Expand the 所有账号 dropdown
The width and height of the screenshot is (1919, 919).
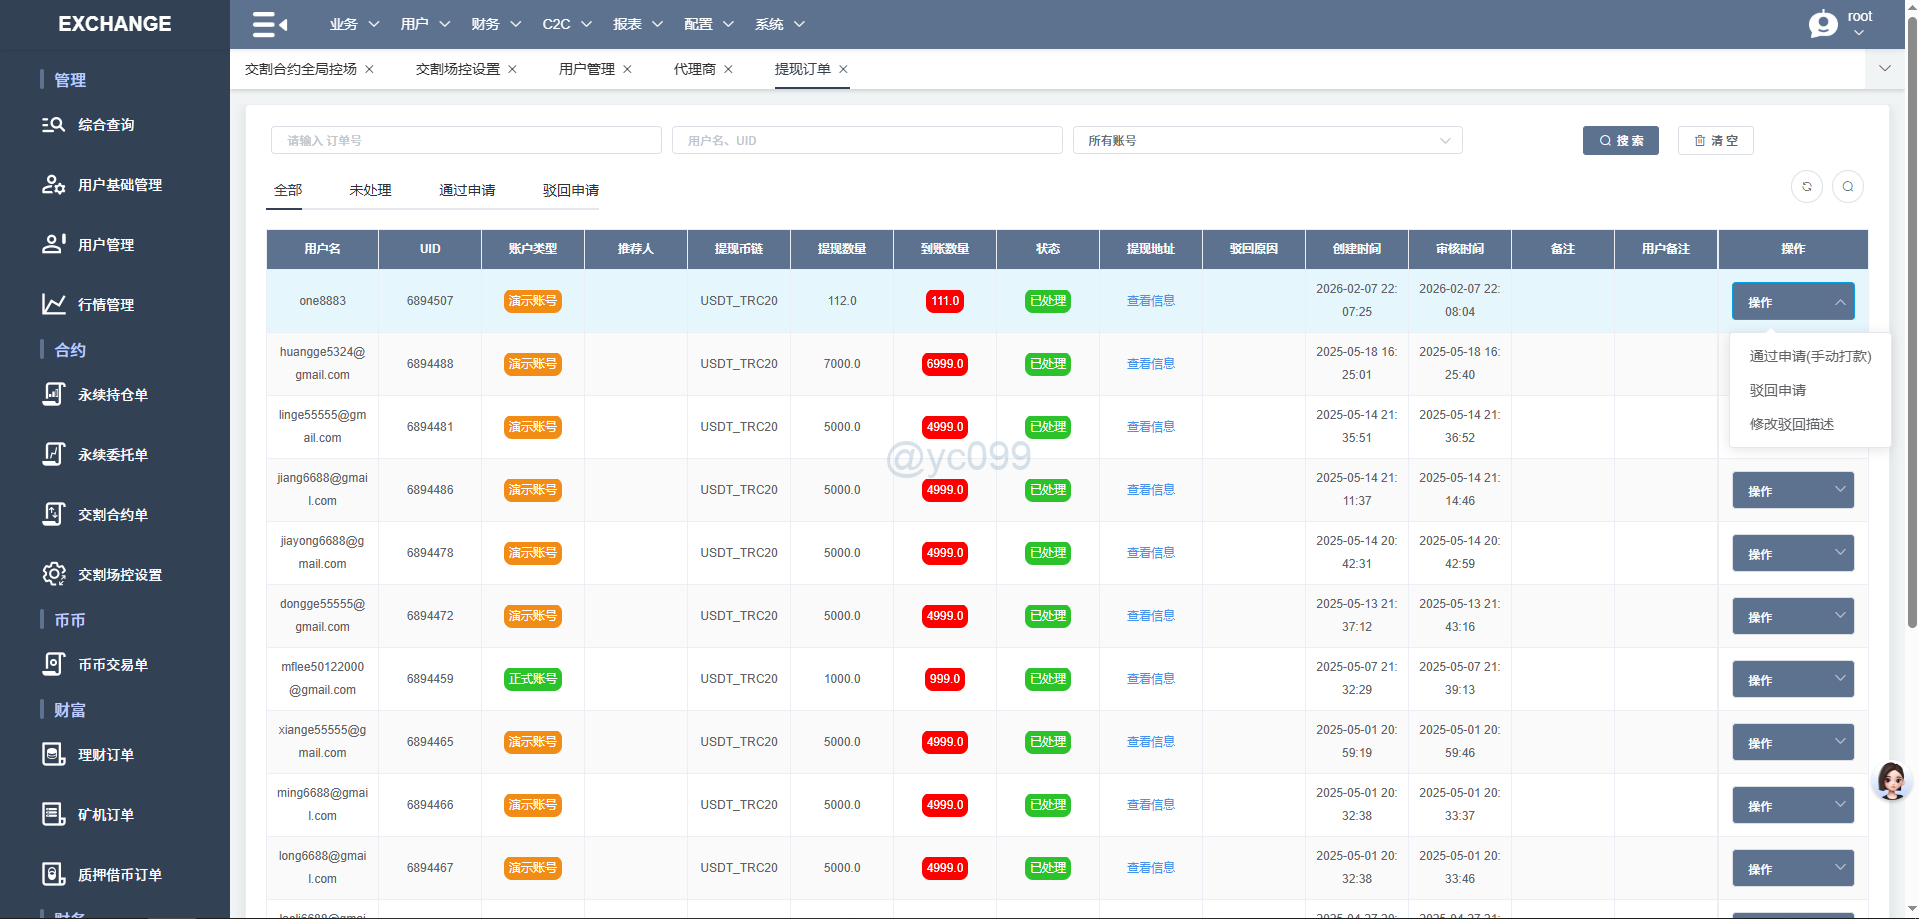click(1267, 141)
